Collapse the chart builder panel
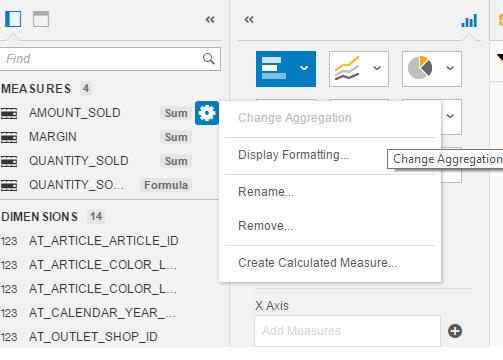The height and width of the screenshot is (360, 503). (249, 20)
